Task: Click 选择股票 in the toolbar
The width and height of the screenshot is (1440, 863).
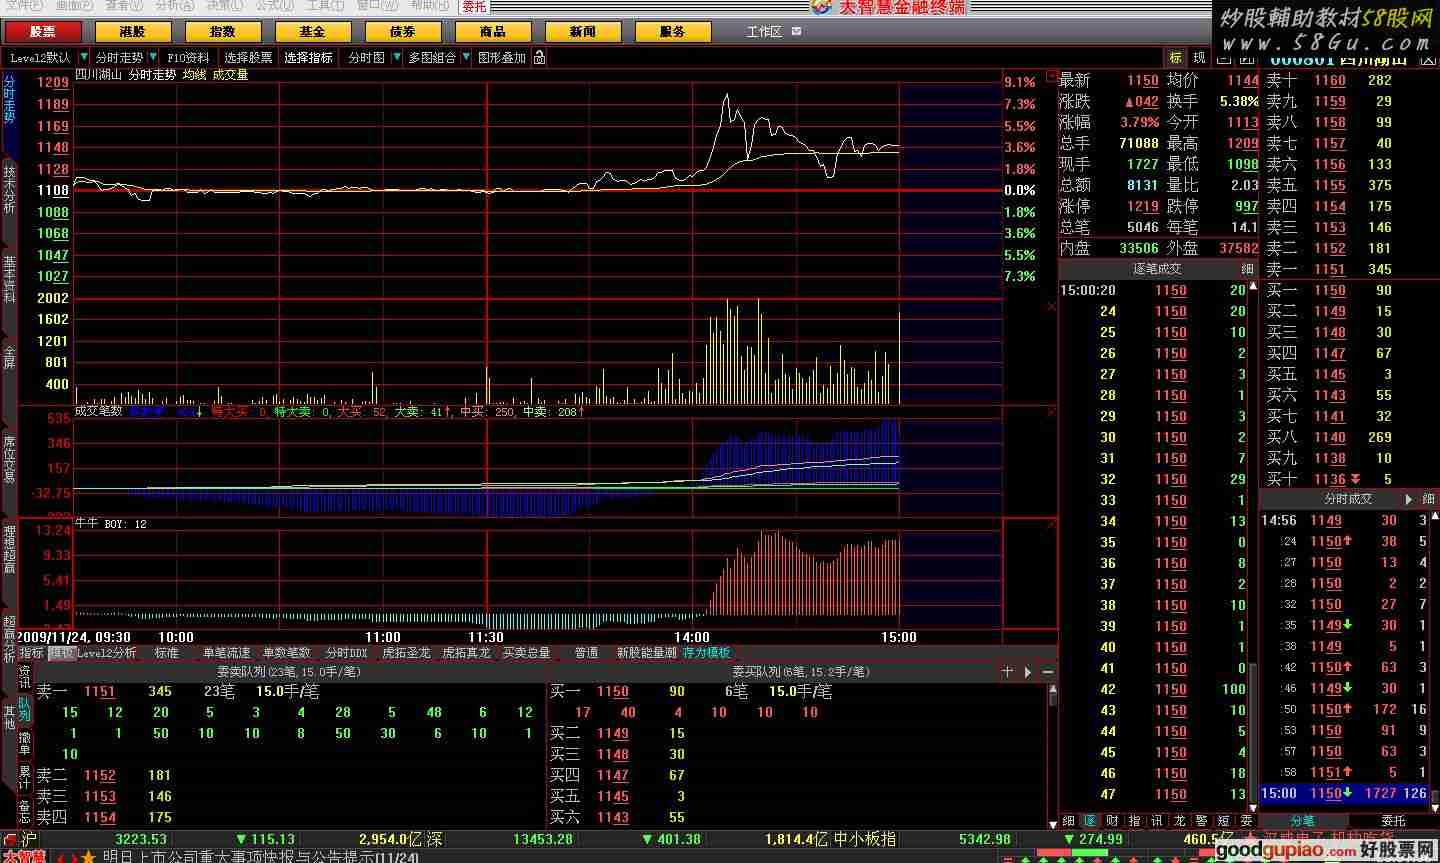Action: pos(248,58)
